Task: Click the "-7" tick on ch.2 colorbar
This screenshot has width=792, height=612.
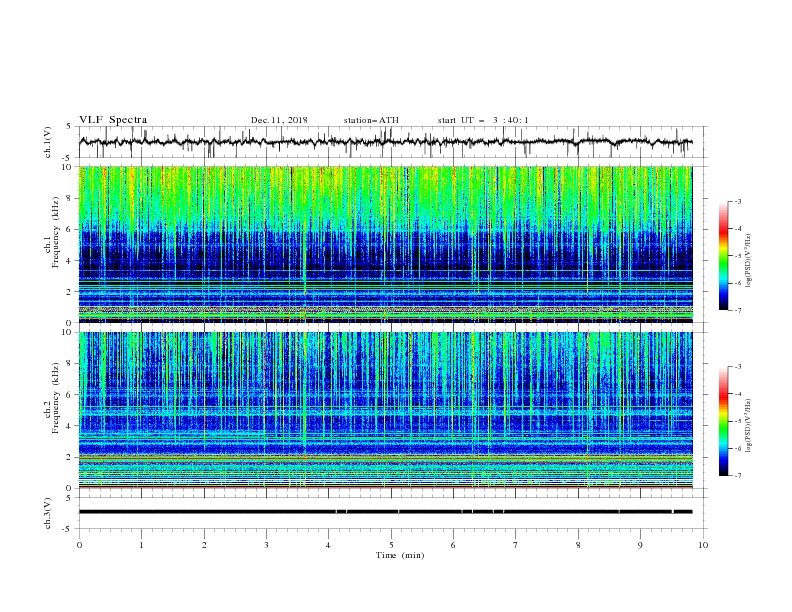Action: pyautogui.click(x=738, y=475)
